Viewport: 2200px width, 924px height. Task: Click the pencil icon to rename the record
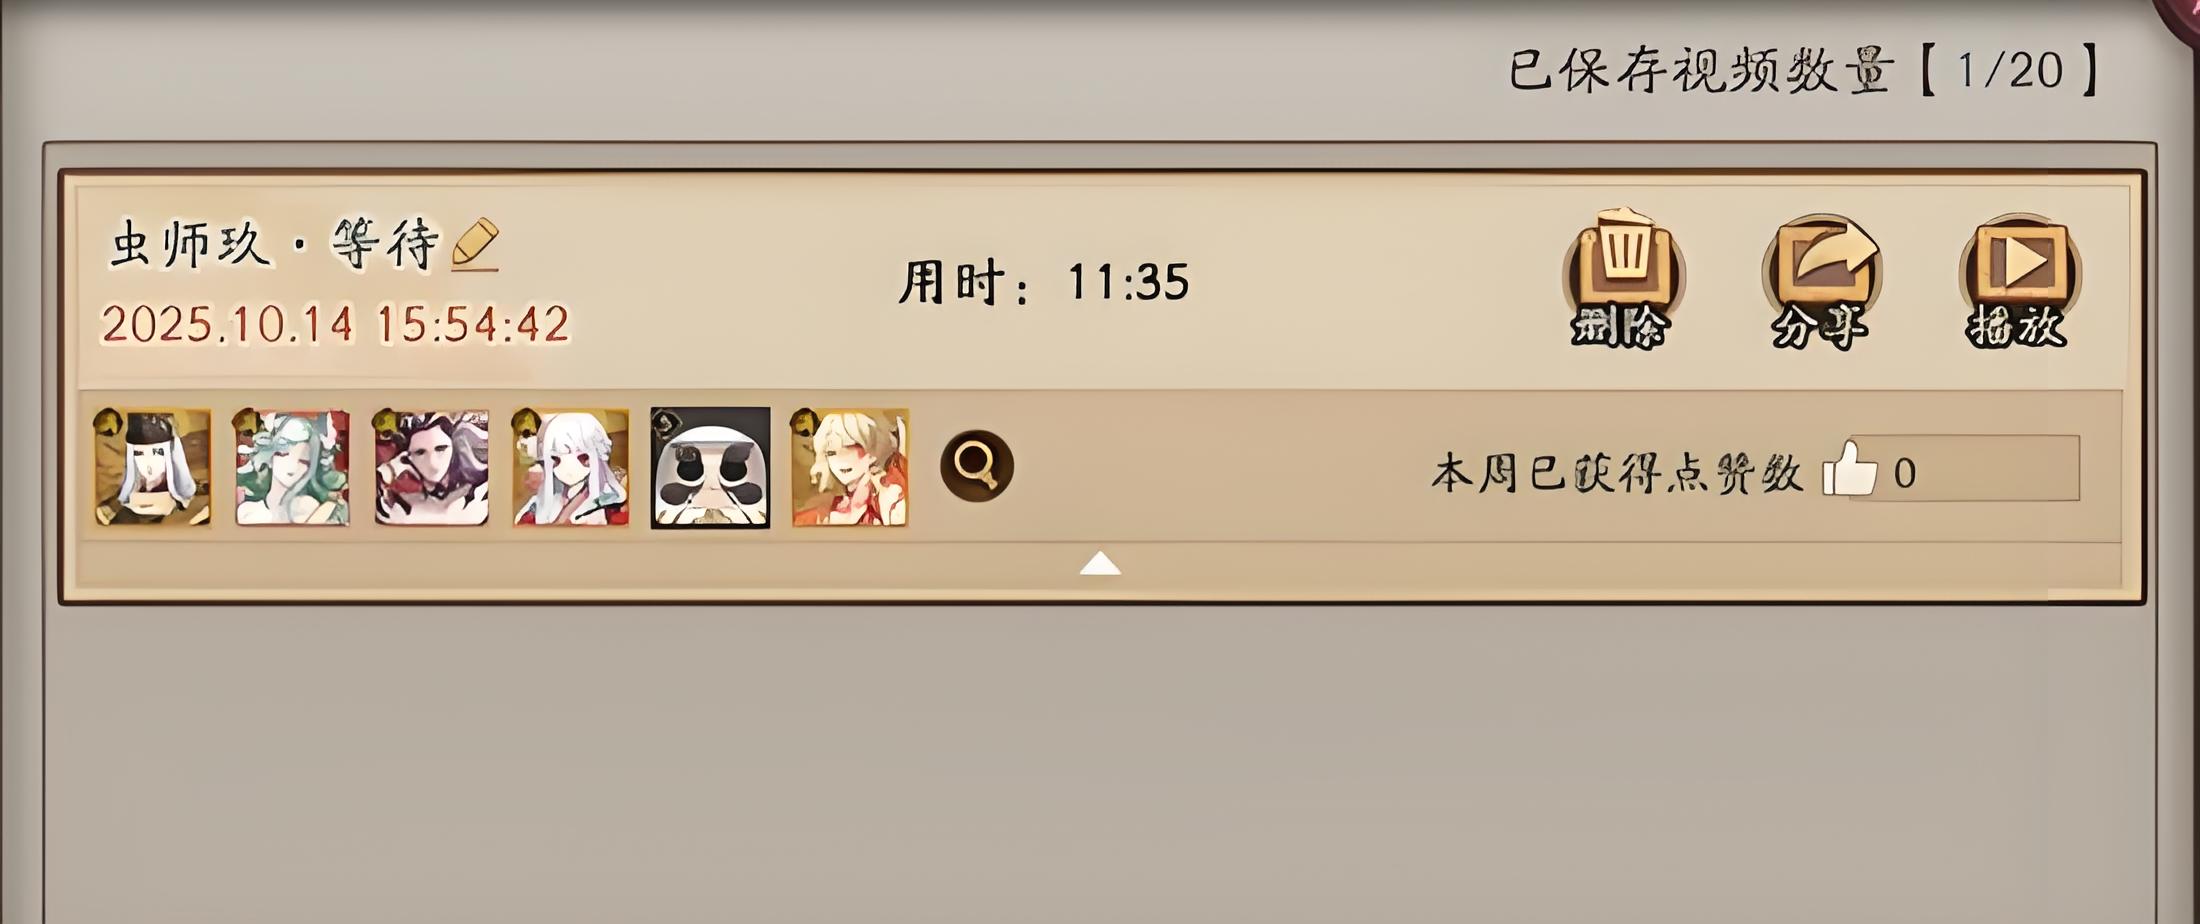tap(475, 243)
